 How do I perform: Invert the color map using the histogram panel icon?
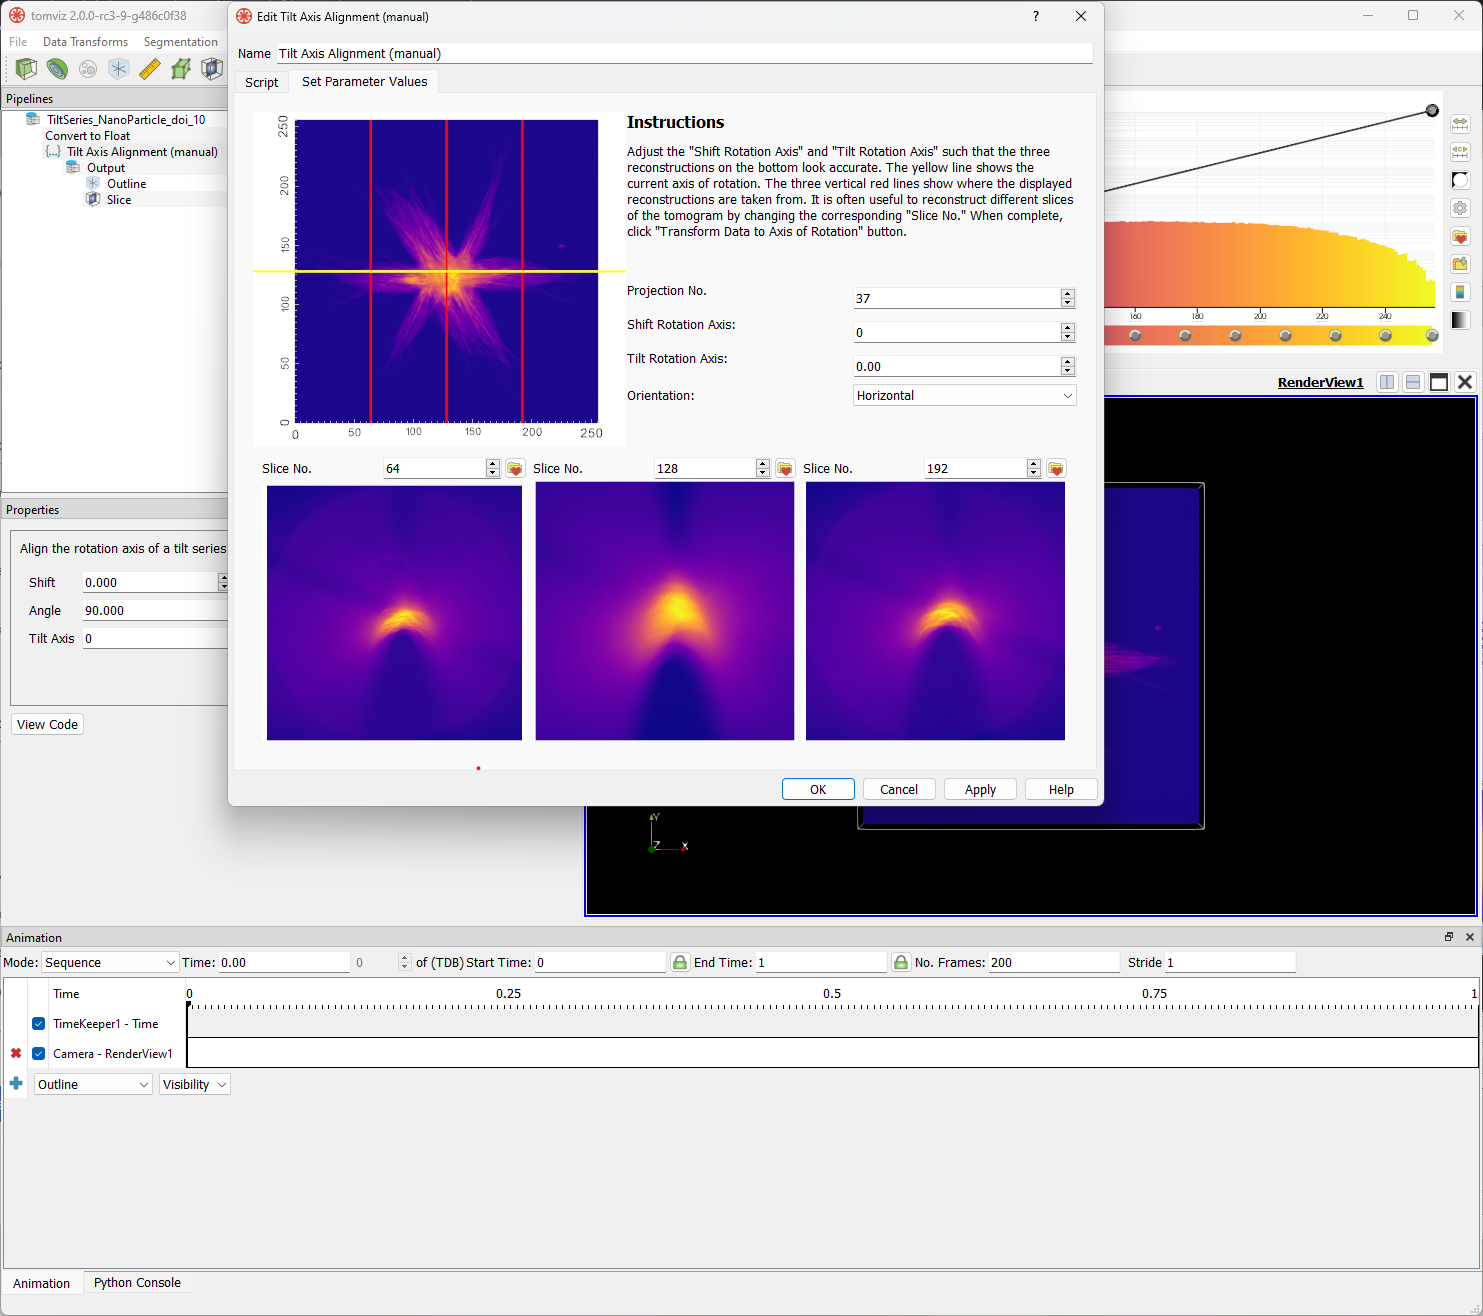(1460, 179)
